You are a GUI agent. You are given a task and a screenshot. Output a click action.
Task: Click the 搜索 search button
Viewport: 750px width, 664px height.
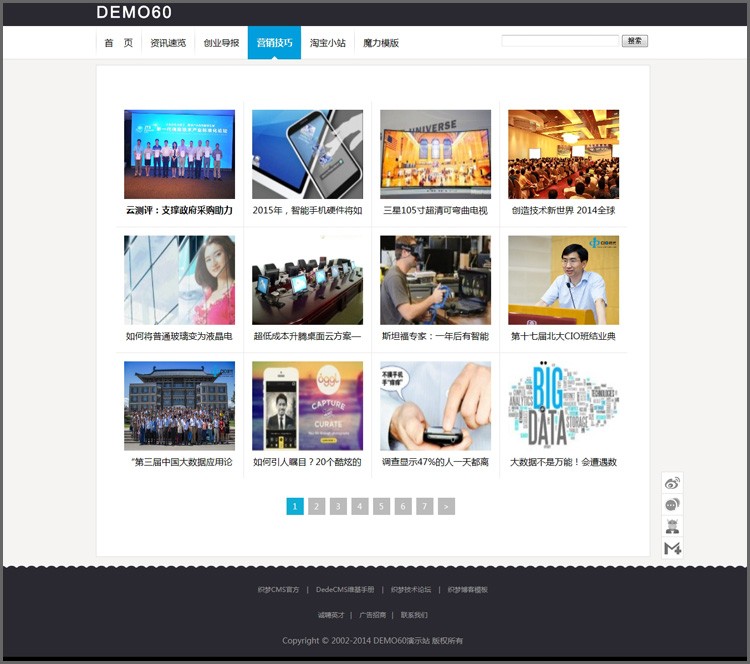tap(635, 41)
